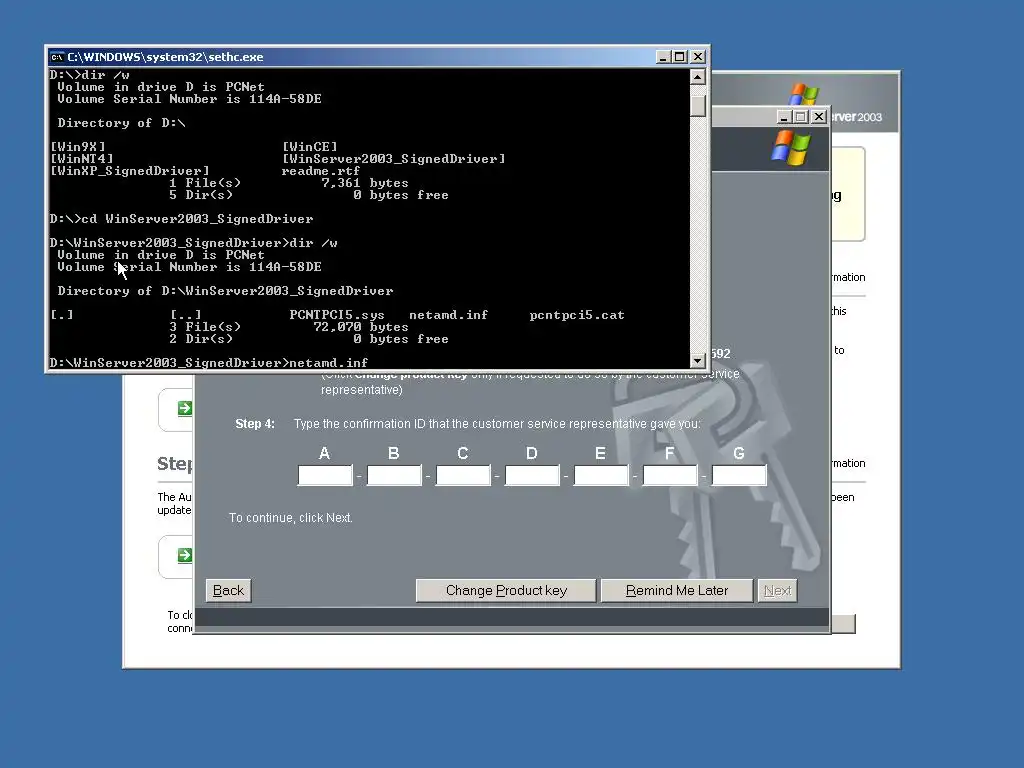1024x768 pixels.
Task: Click [WinCE] folder entry in console
Action: pyautogui.click(x=310, y=147)
